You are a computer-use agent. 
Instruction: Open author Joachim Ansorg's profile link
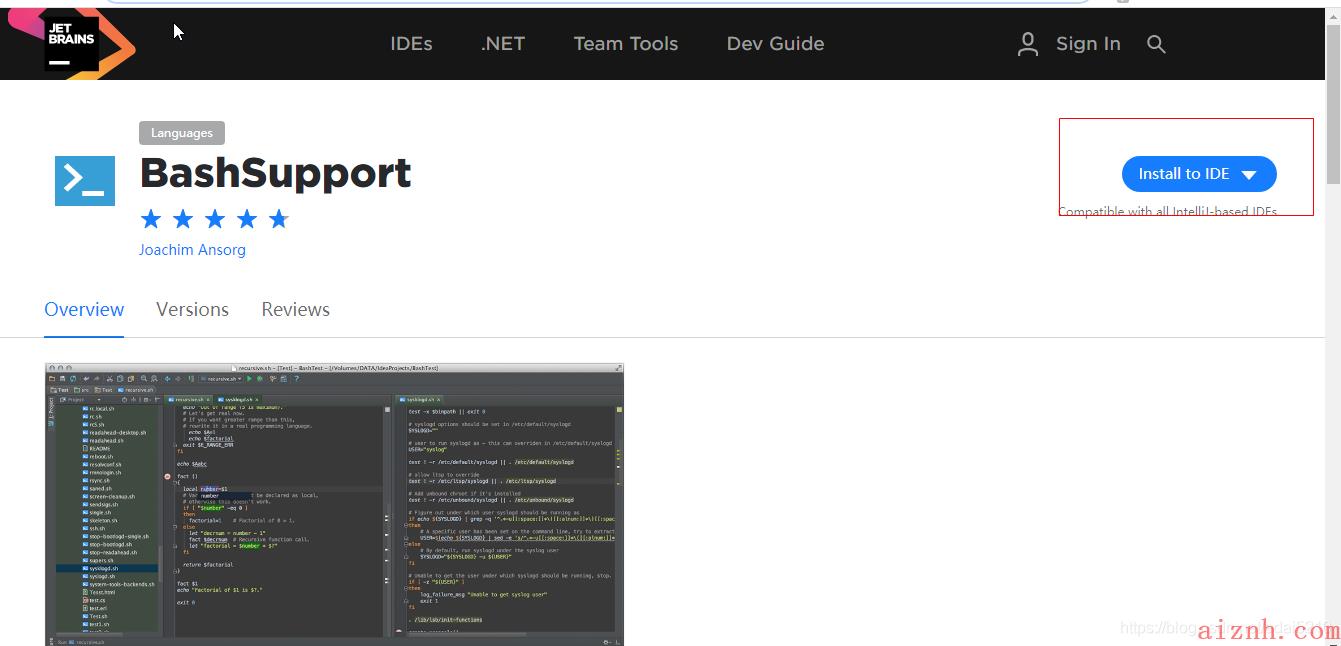[x=192, y=250]
